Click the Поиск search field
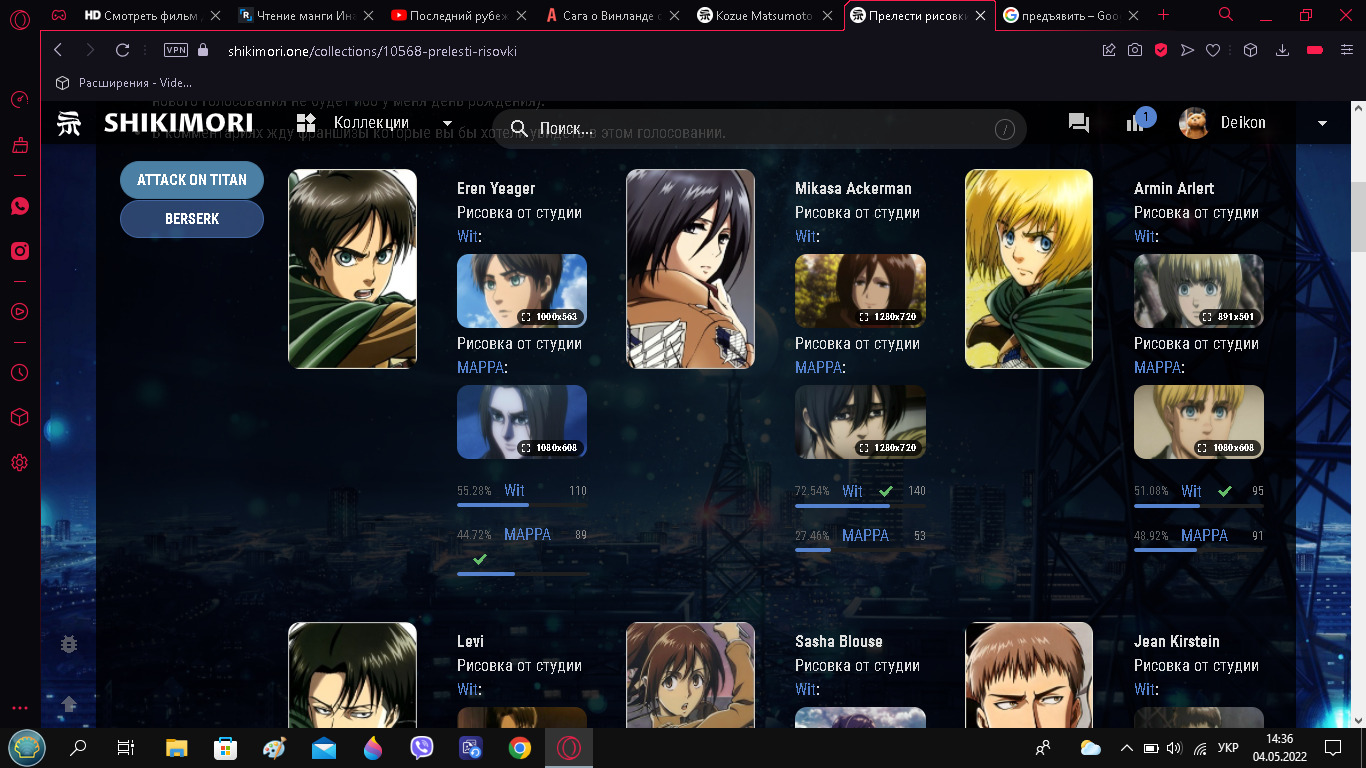 pos(750,129)
